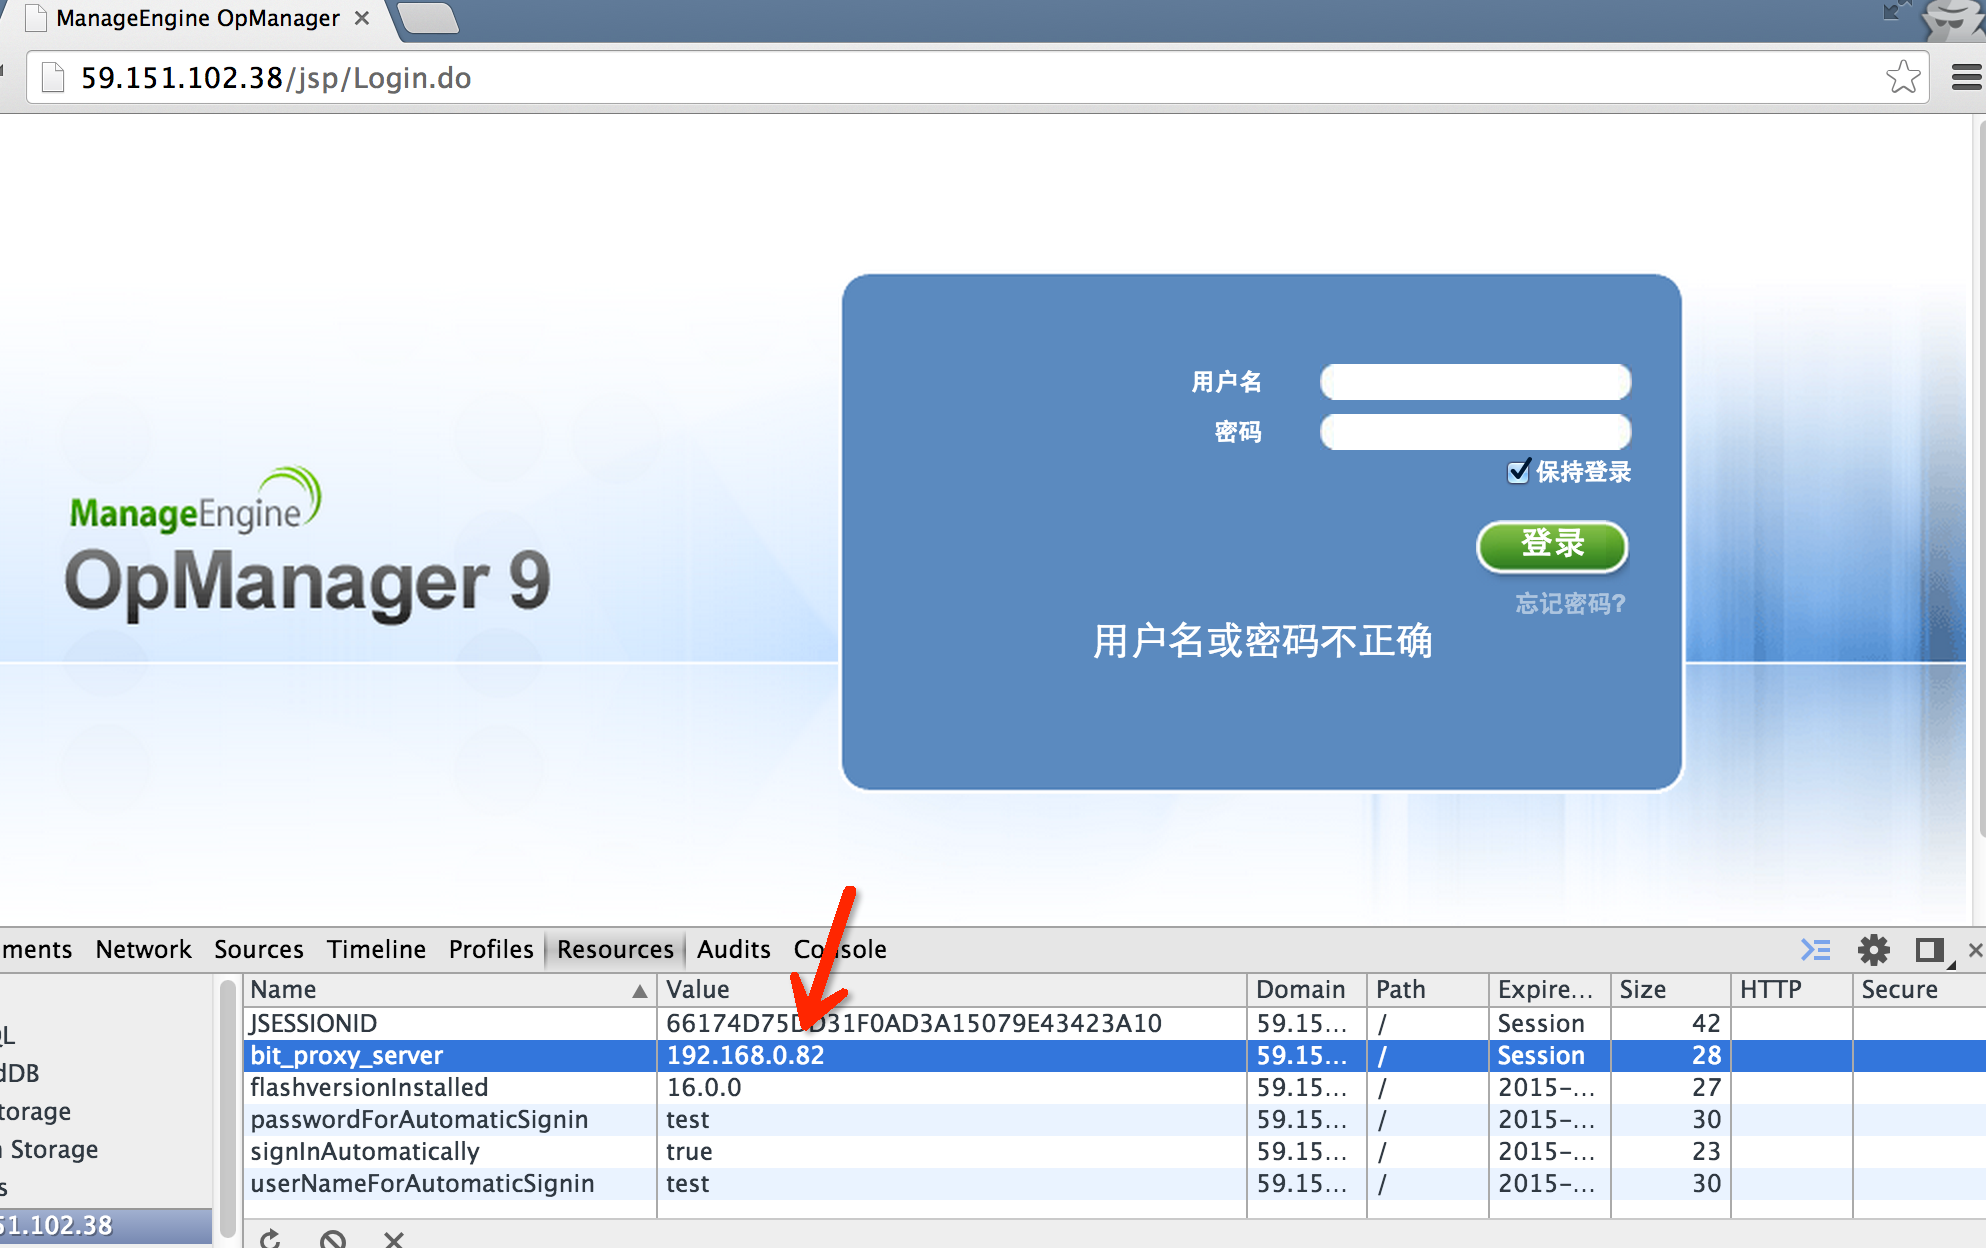Sort cookies by Domain column
This screenshot has height=1248, width=1986.
tap(1306, 989)
